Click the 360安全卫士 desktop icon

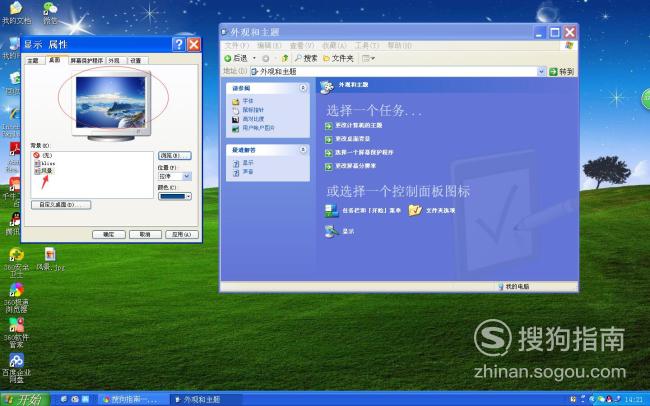(17, 262)
